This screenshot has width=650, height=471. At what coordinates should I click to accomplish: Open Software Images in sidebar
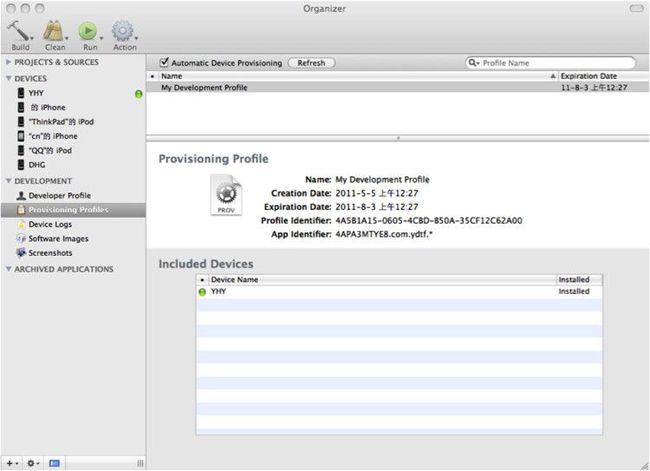point(73,239)
